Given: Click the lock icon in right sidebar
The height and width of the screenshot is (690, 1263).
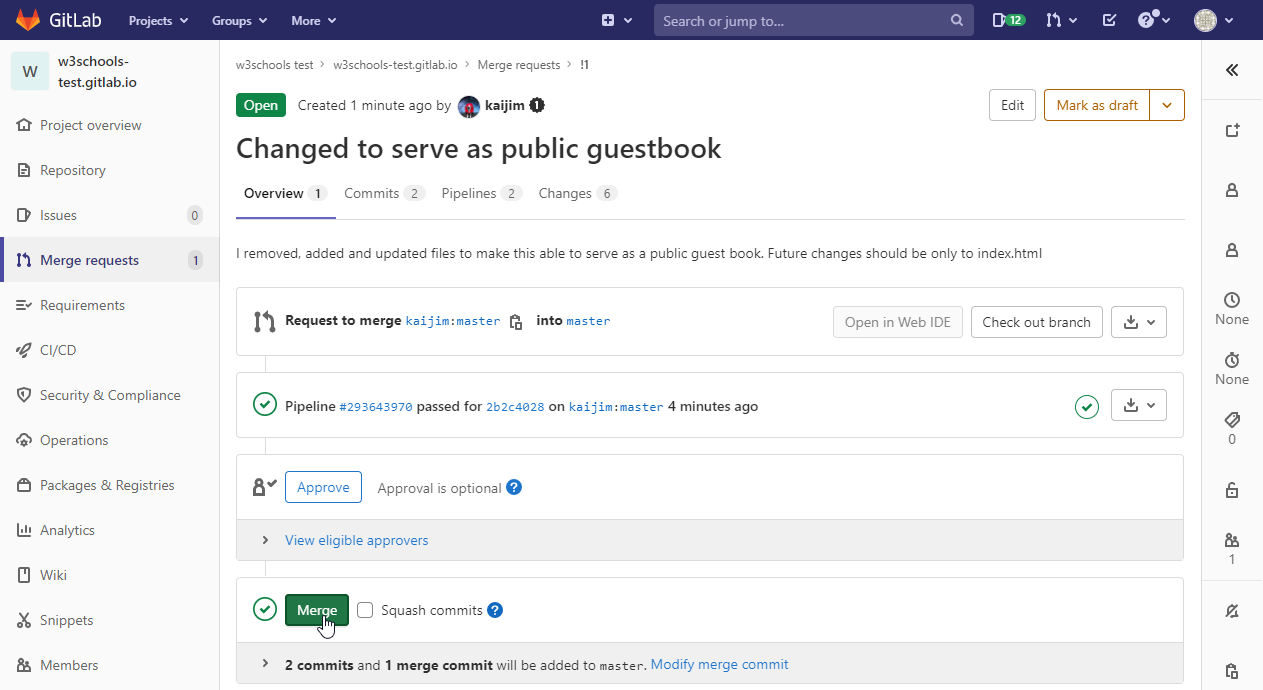Looking at the screenshot, I should point(1232,490).
